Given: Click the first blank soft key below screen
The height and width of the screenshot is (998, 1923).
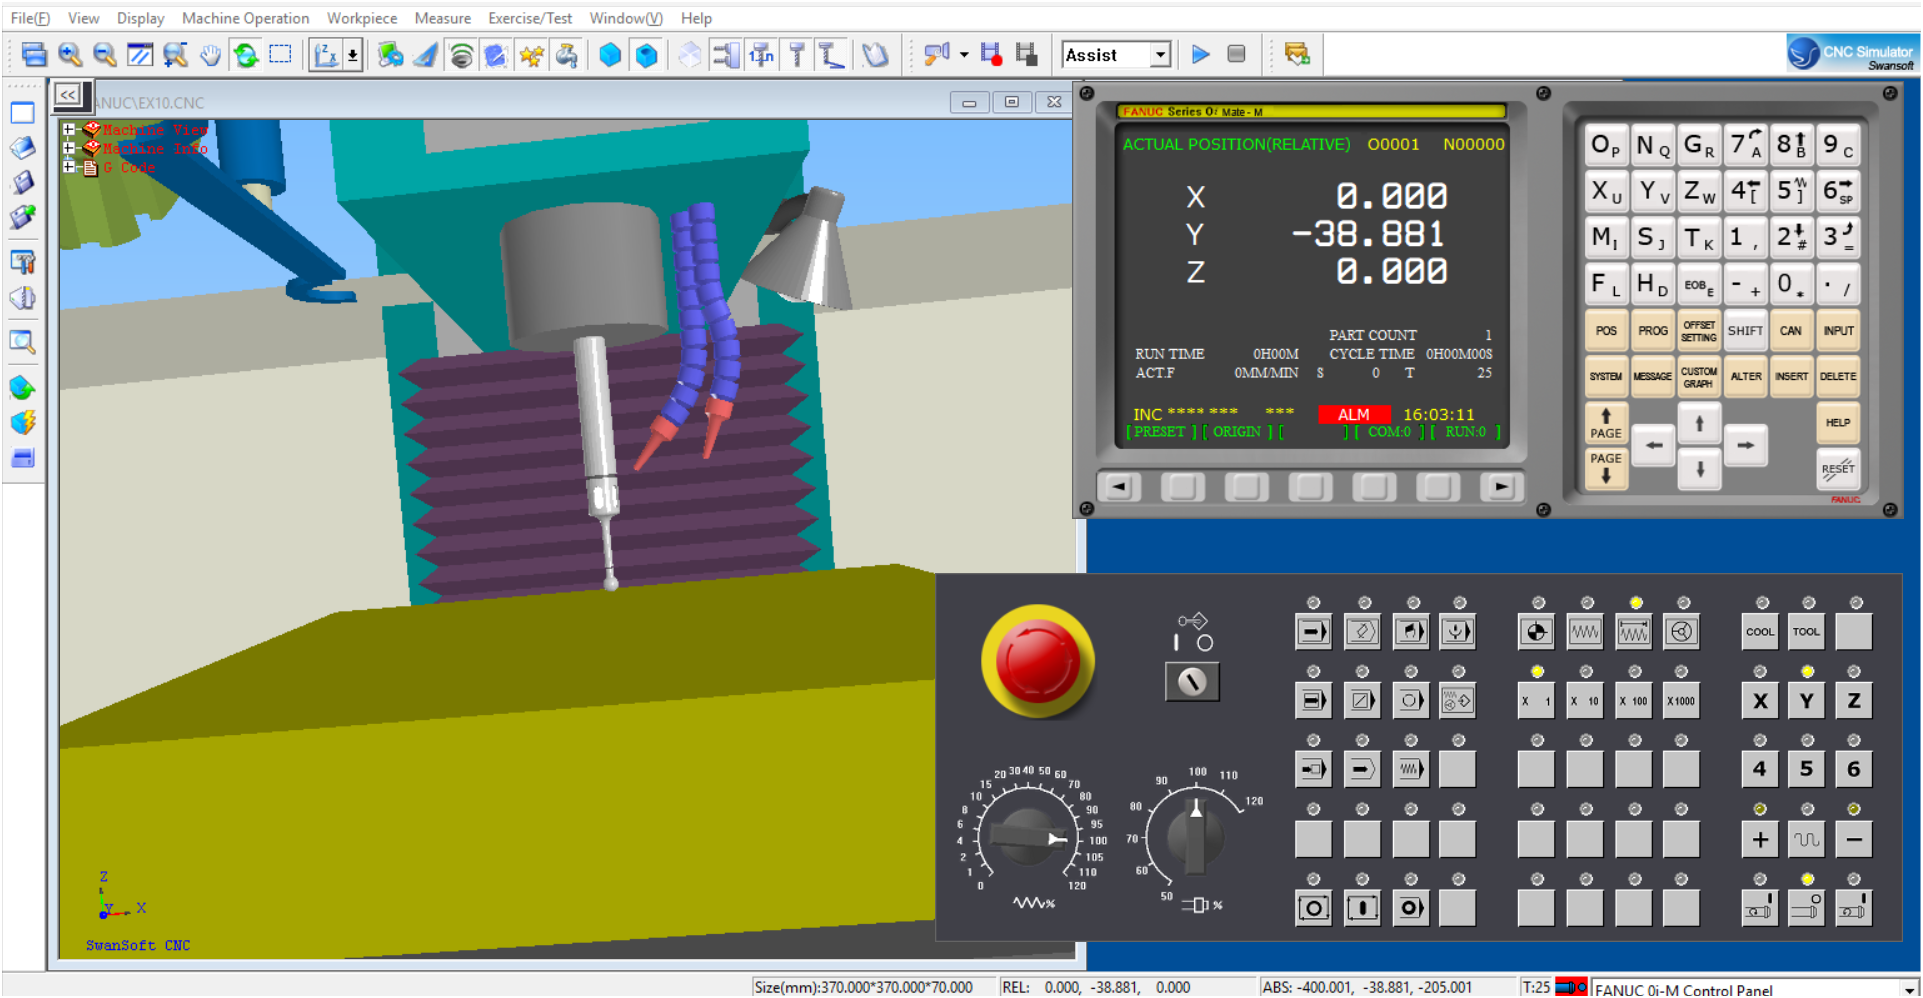Looking at the screenshot, I should click(x=1182, y=487).
